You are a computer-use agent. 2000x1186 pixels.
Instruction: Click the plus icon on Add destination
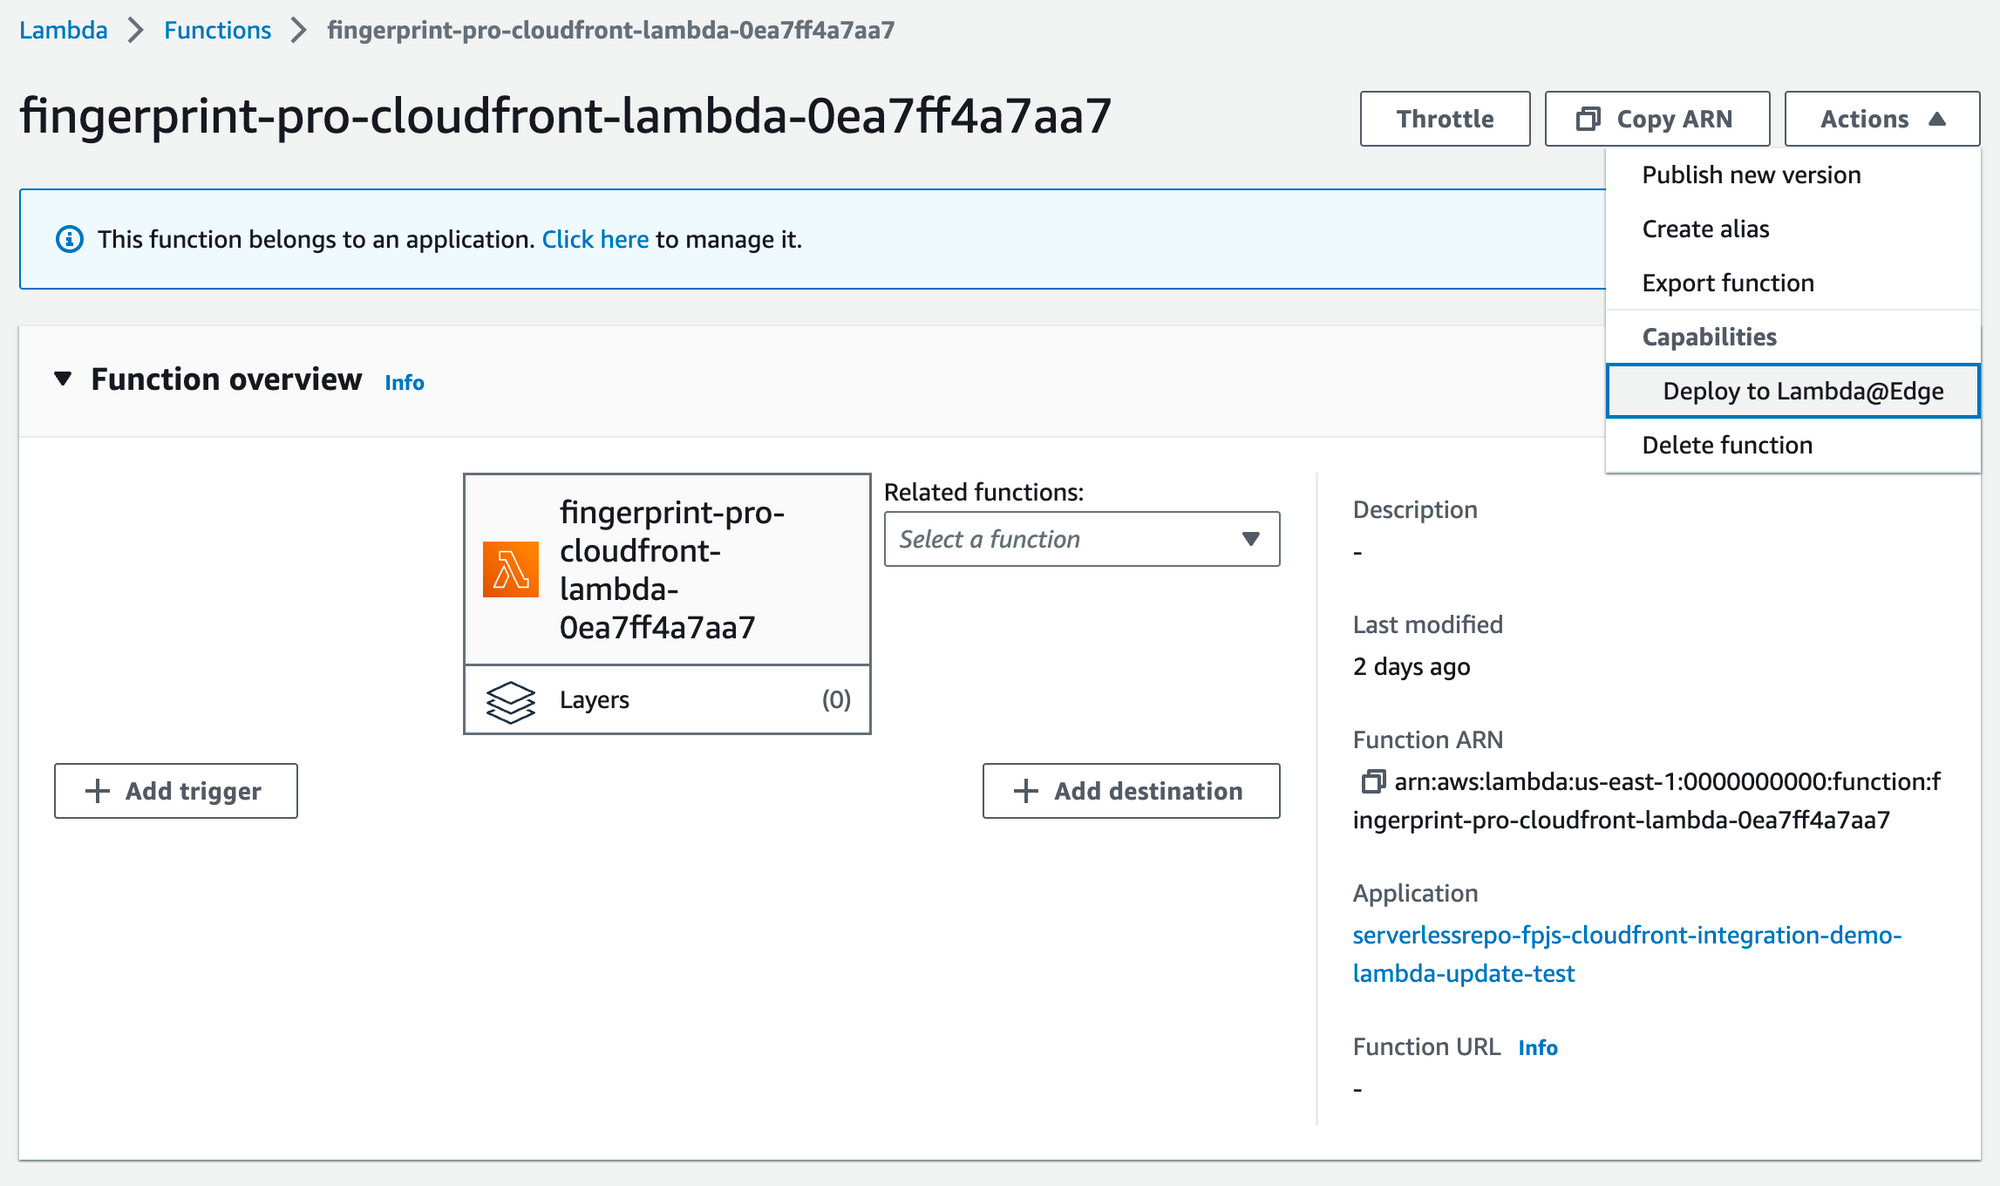pyautogui.click(x=1026, y=791)
